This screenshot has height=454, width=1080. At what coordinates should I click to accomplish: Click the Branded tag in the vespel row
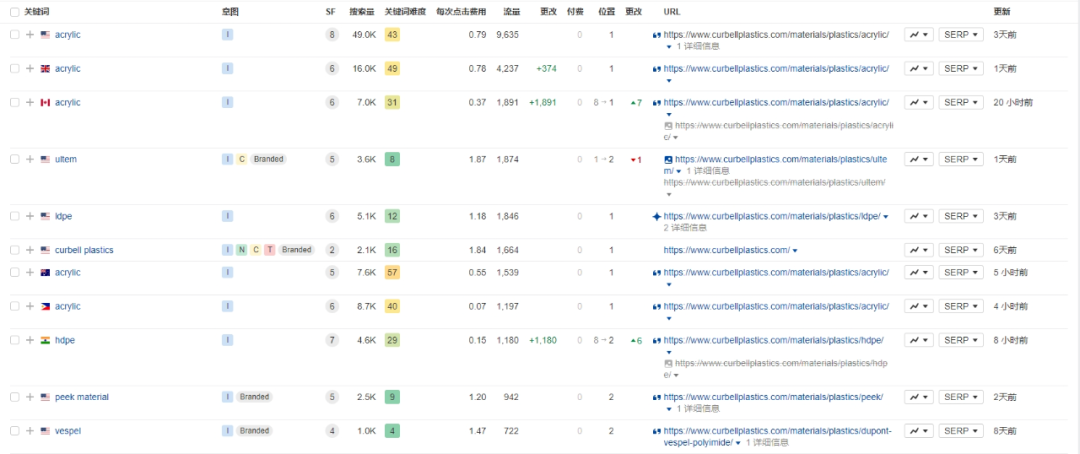254,431
